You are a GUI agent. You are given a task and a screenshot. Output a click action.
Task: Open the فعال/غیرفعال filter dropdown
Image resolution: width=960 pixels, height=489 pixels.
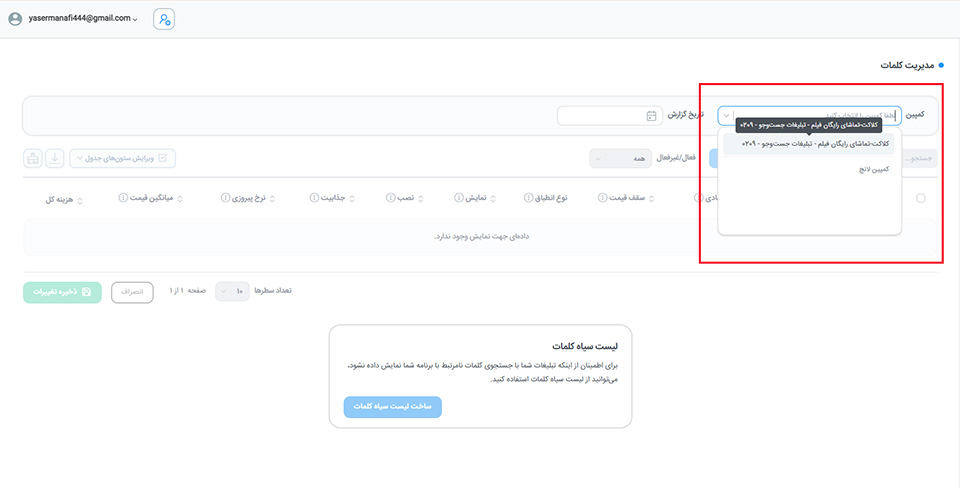pyautogui.click(x=619, y=158)
